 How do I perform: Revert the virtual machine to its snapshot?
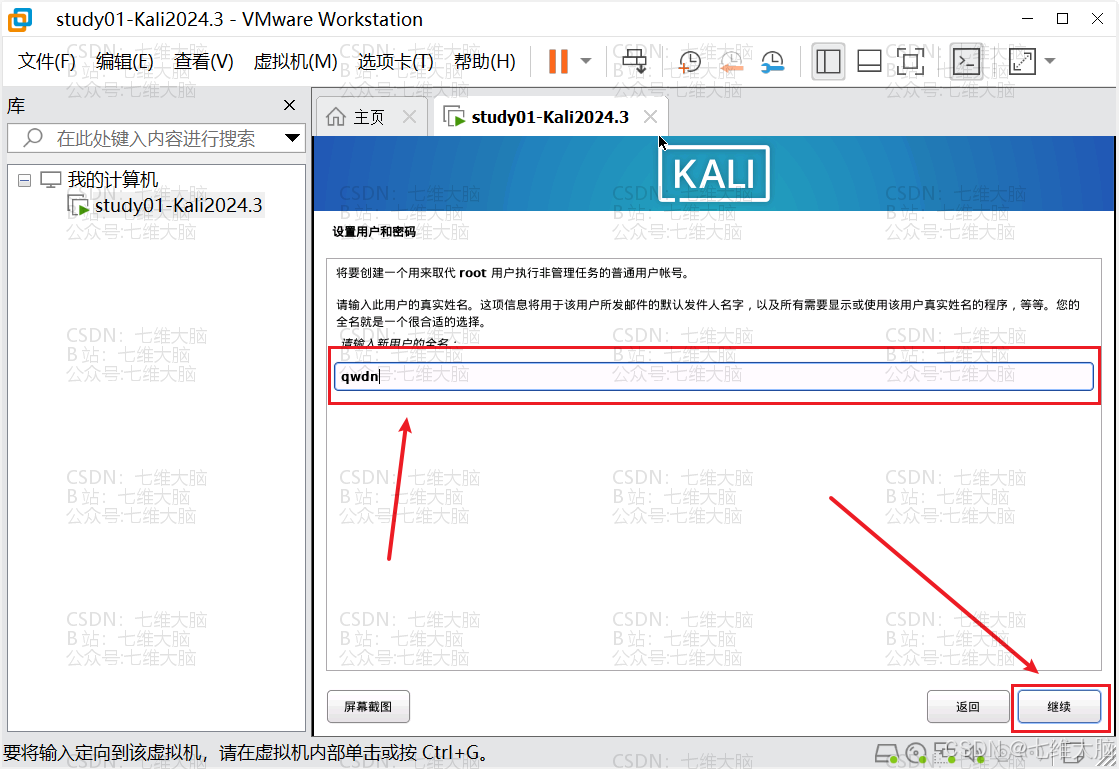[x=731, y=62]
